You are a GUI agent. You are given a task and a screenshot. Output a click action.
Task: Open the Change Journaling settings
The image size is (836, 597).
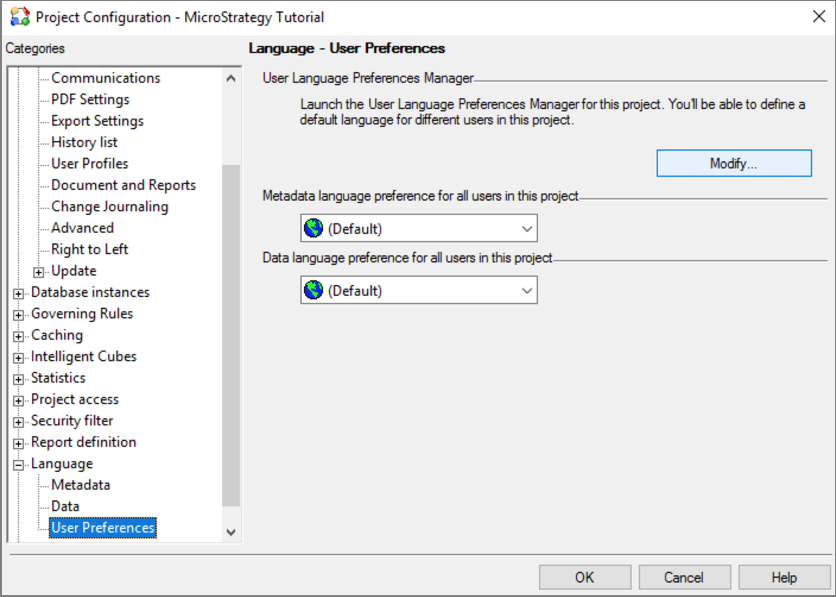(x=109, y=206)
